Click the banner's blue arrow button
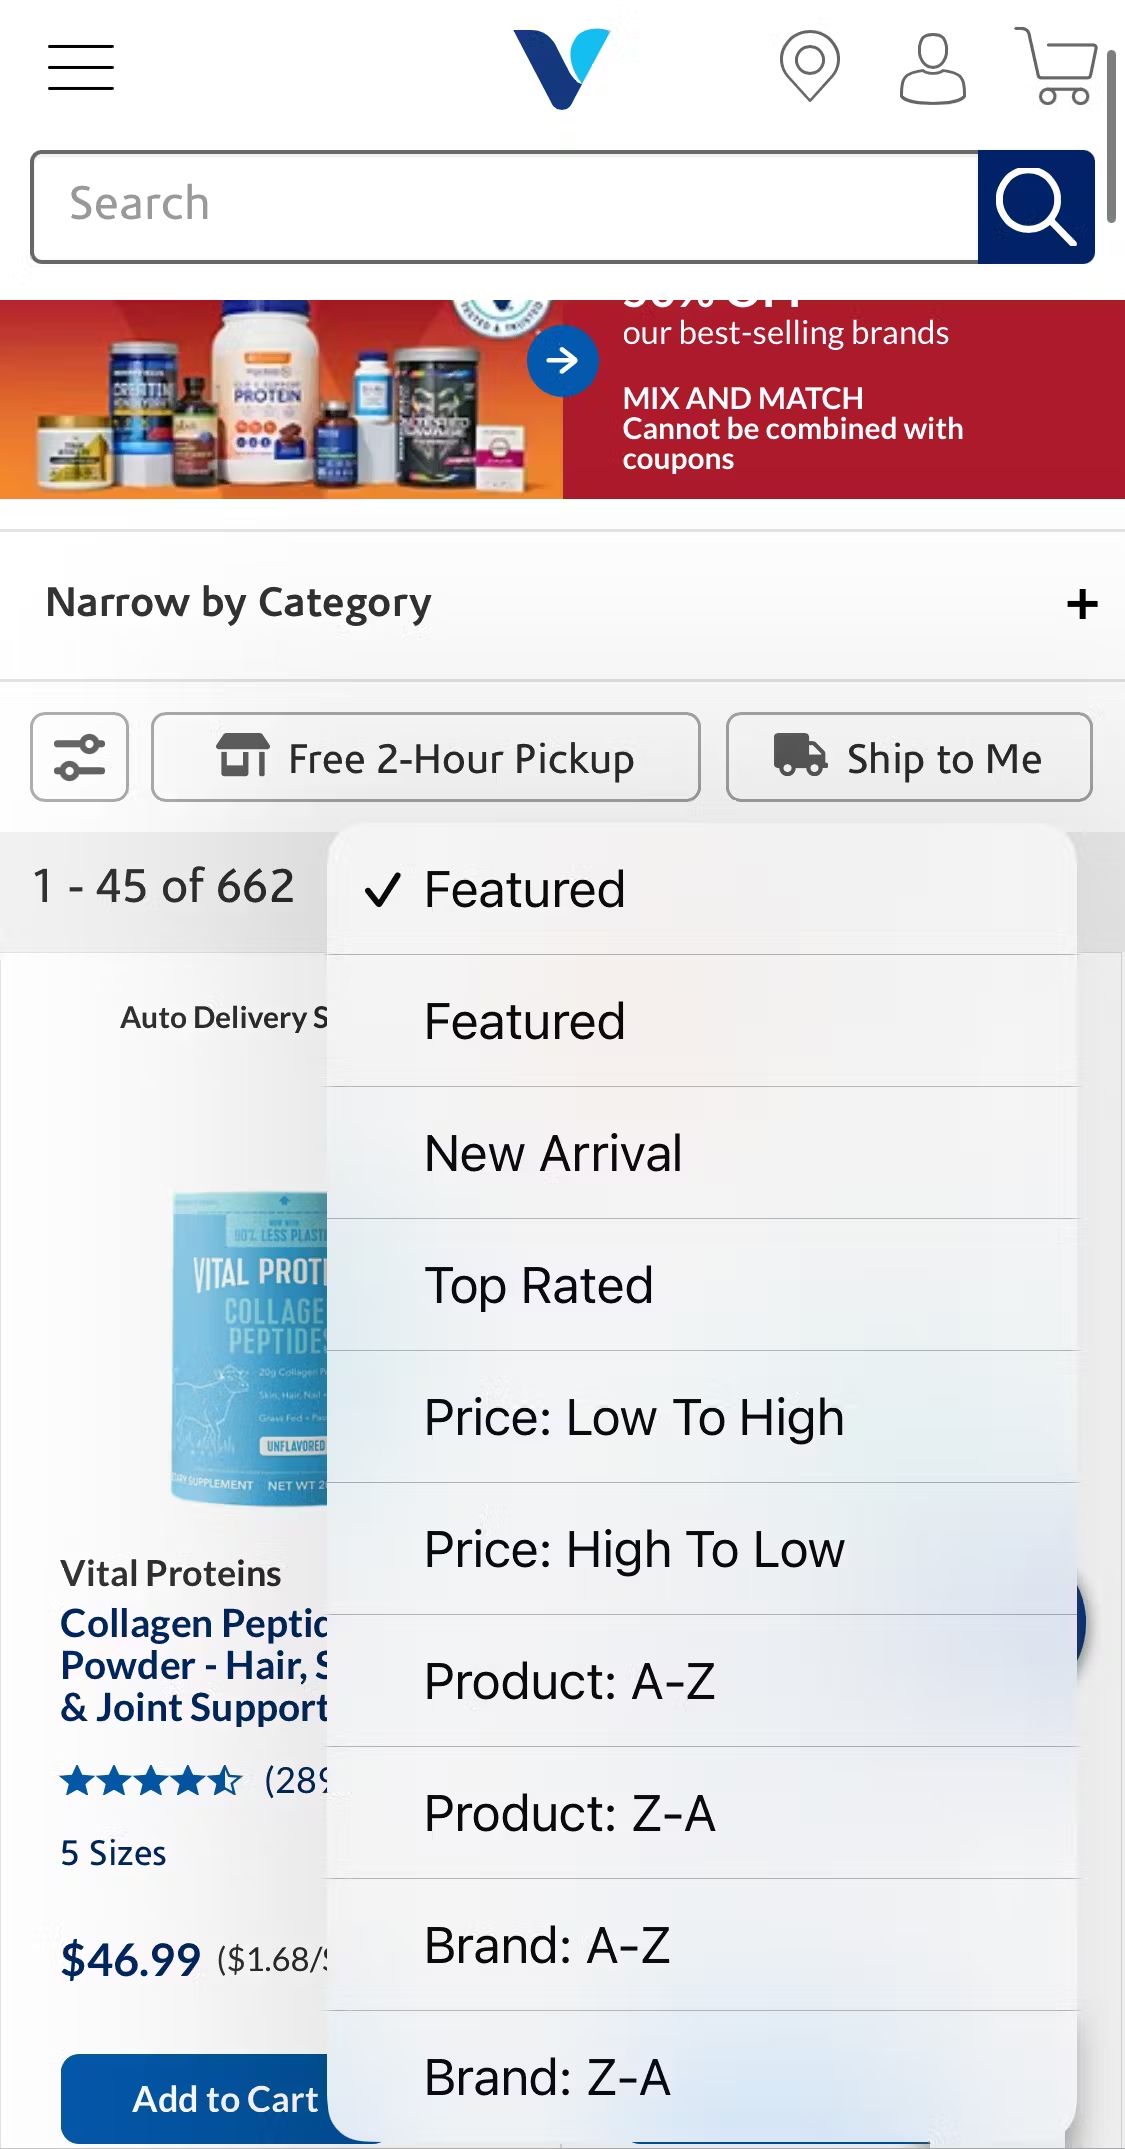 pyautogui.click(x=562, y=360)
